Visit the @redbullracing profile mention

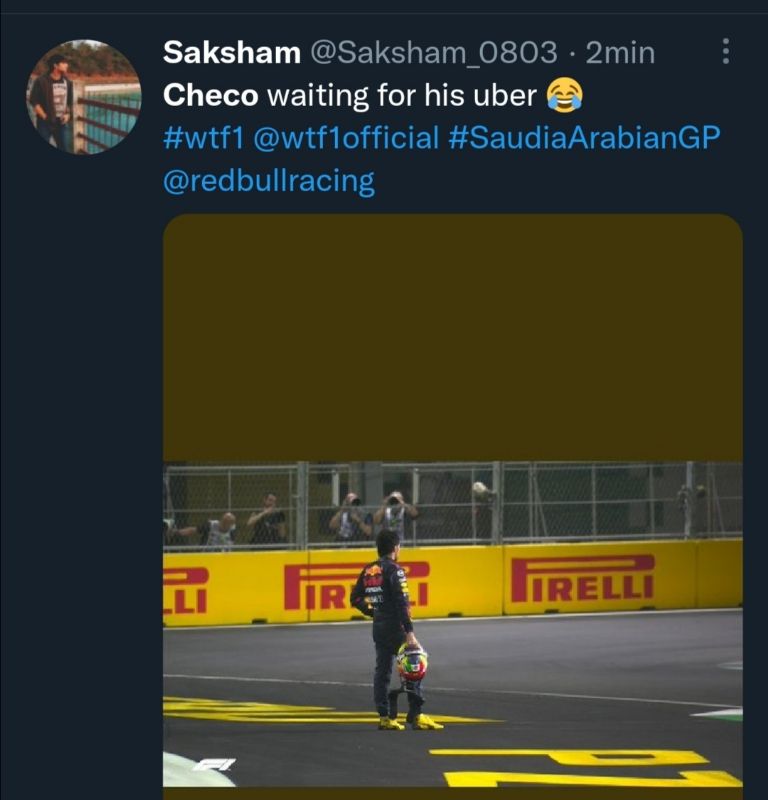[269, 181]
